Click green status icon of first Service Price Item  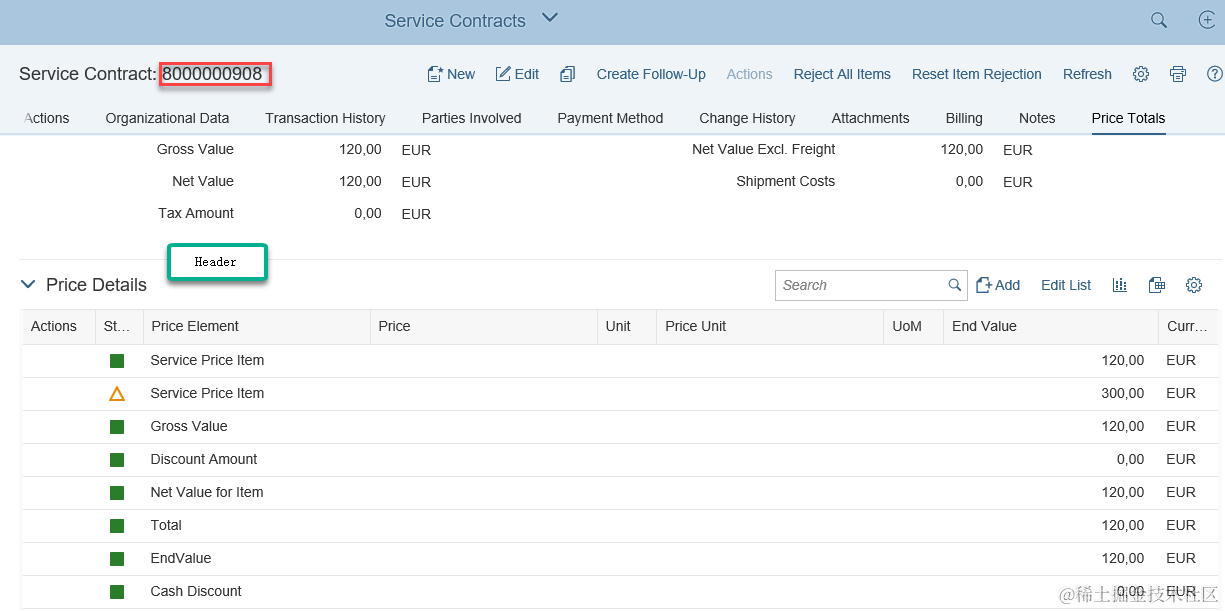[117, 361]
